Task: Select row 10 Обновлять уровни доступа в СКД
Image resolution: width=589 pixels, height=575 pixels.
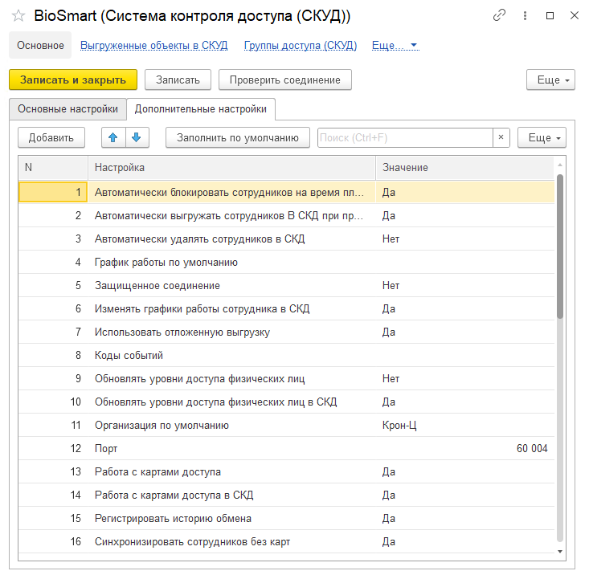Action: pyautogui.click(x=286, y=402)
